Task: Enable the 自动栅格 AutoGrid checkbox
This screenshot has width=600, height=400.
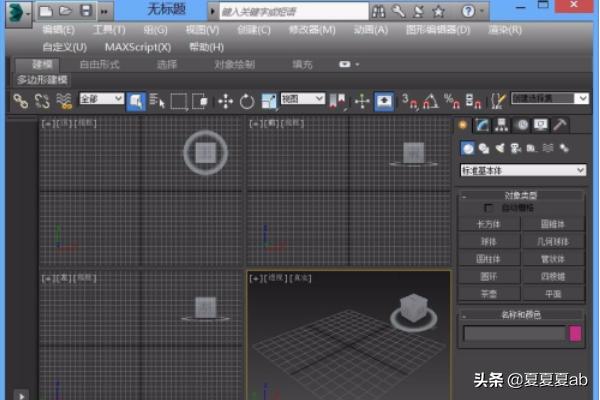Action: [489, 208]
